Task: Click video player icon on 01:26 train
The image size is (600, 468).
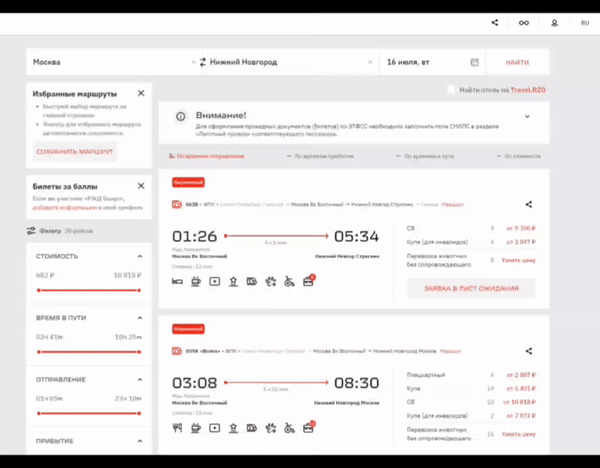Action: pos(215,282)
